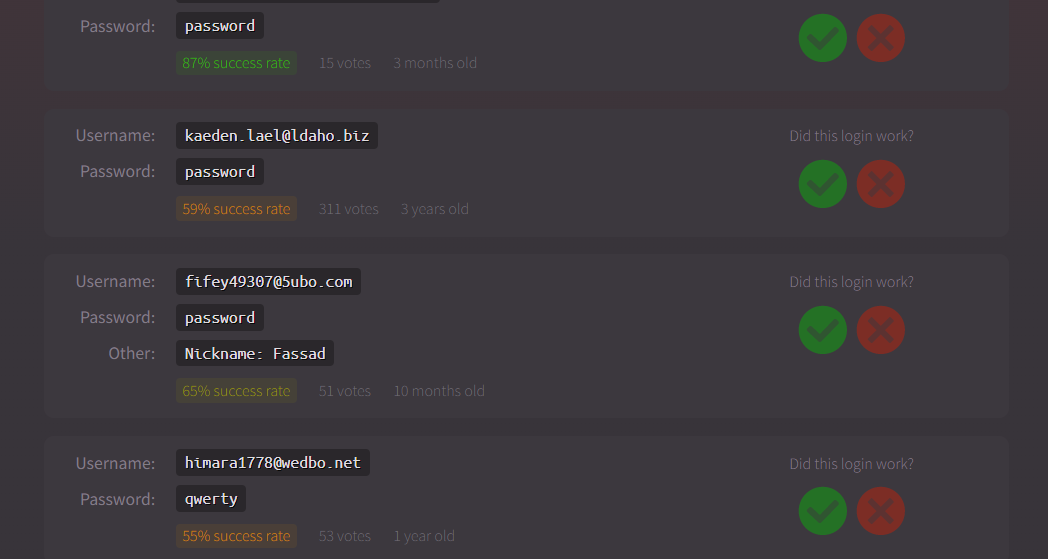Vote no on himara1778@wedbo.net login

(x=881, y=511)
